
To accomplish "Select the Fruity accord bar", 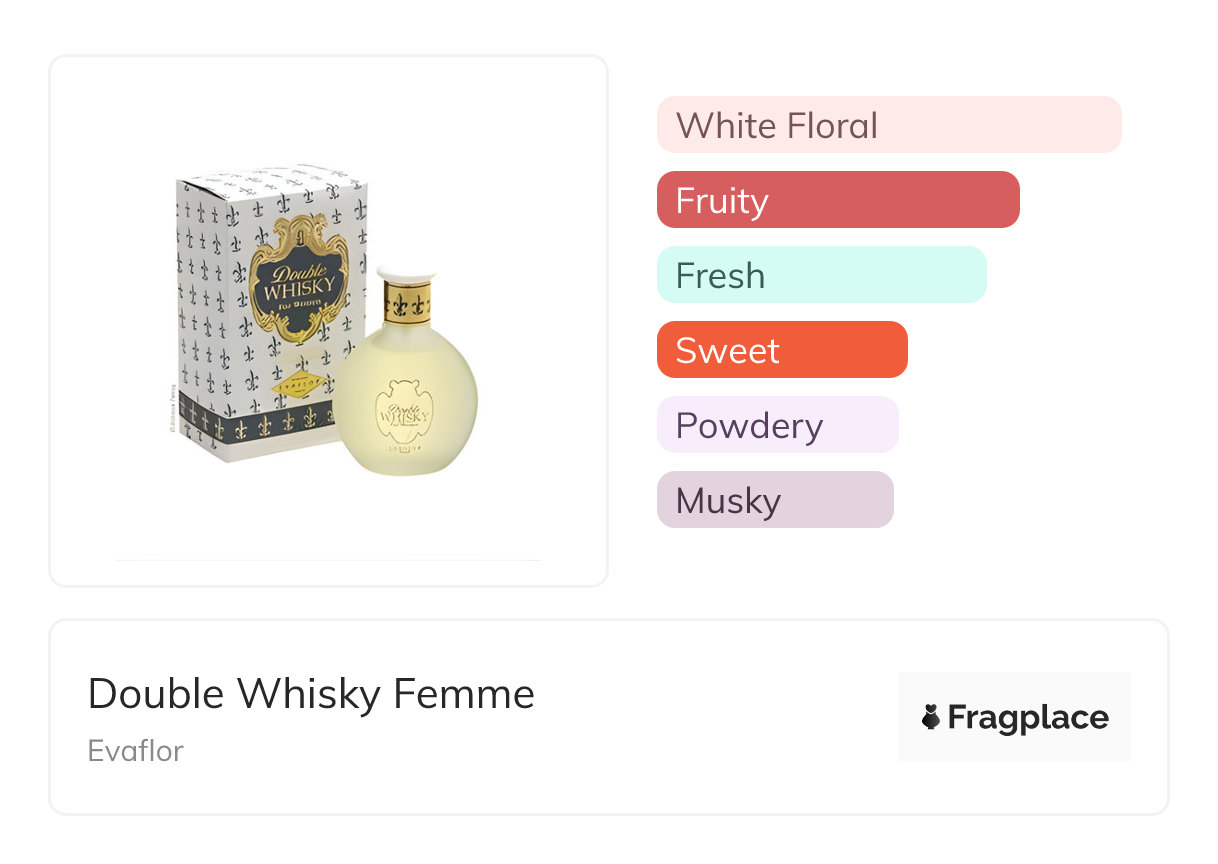I will [837, 200].
